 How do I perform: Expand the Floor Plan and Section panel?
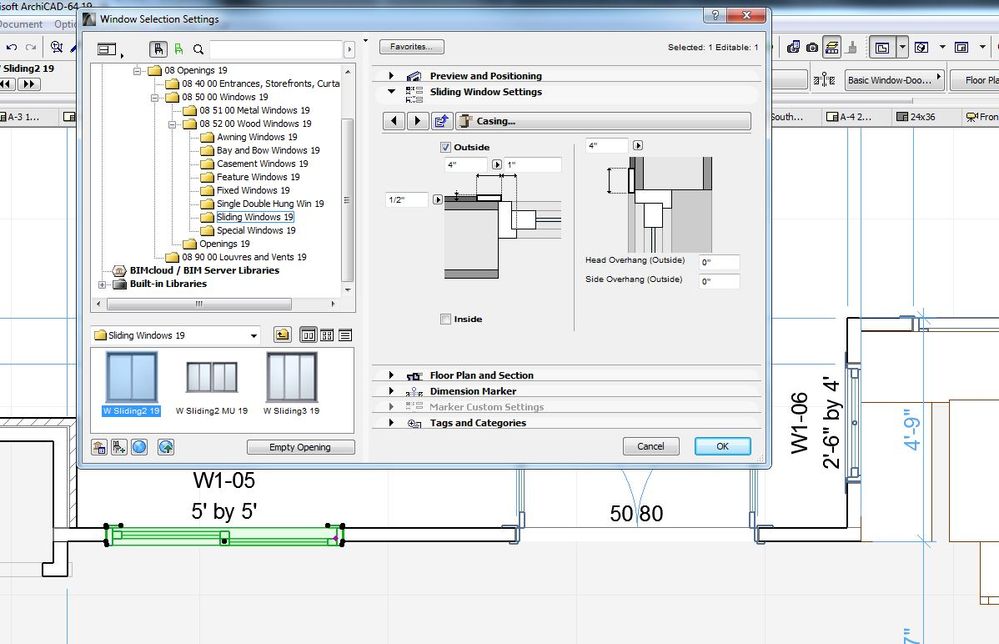coord(391,375)
